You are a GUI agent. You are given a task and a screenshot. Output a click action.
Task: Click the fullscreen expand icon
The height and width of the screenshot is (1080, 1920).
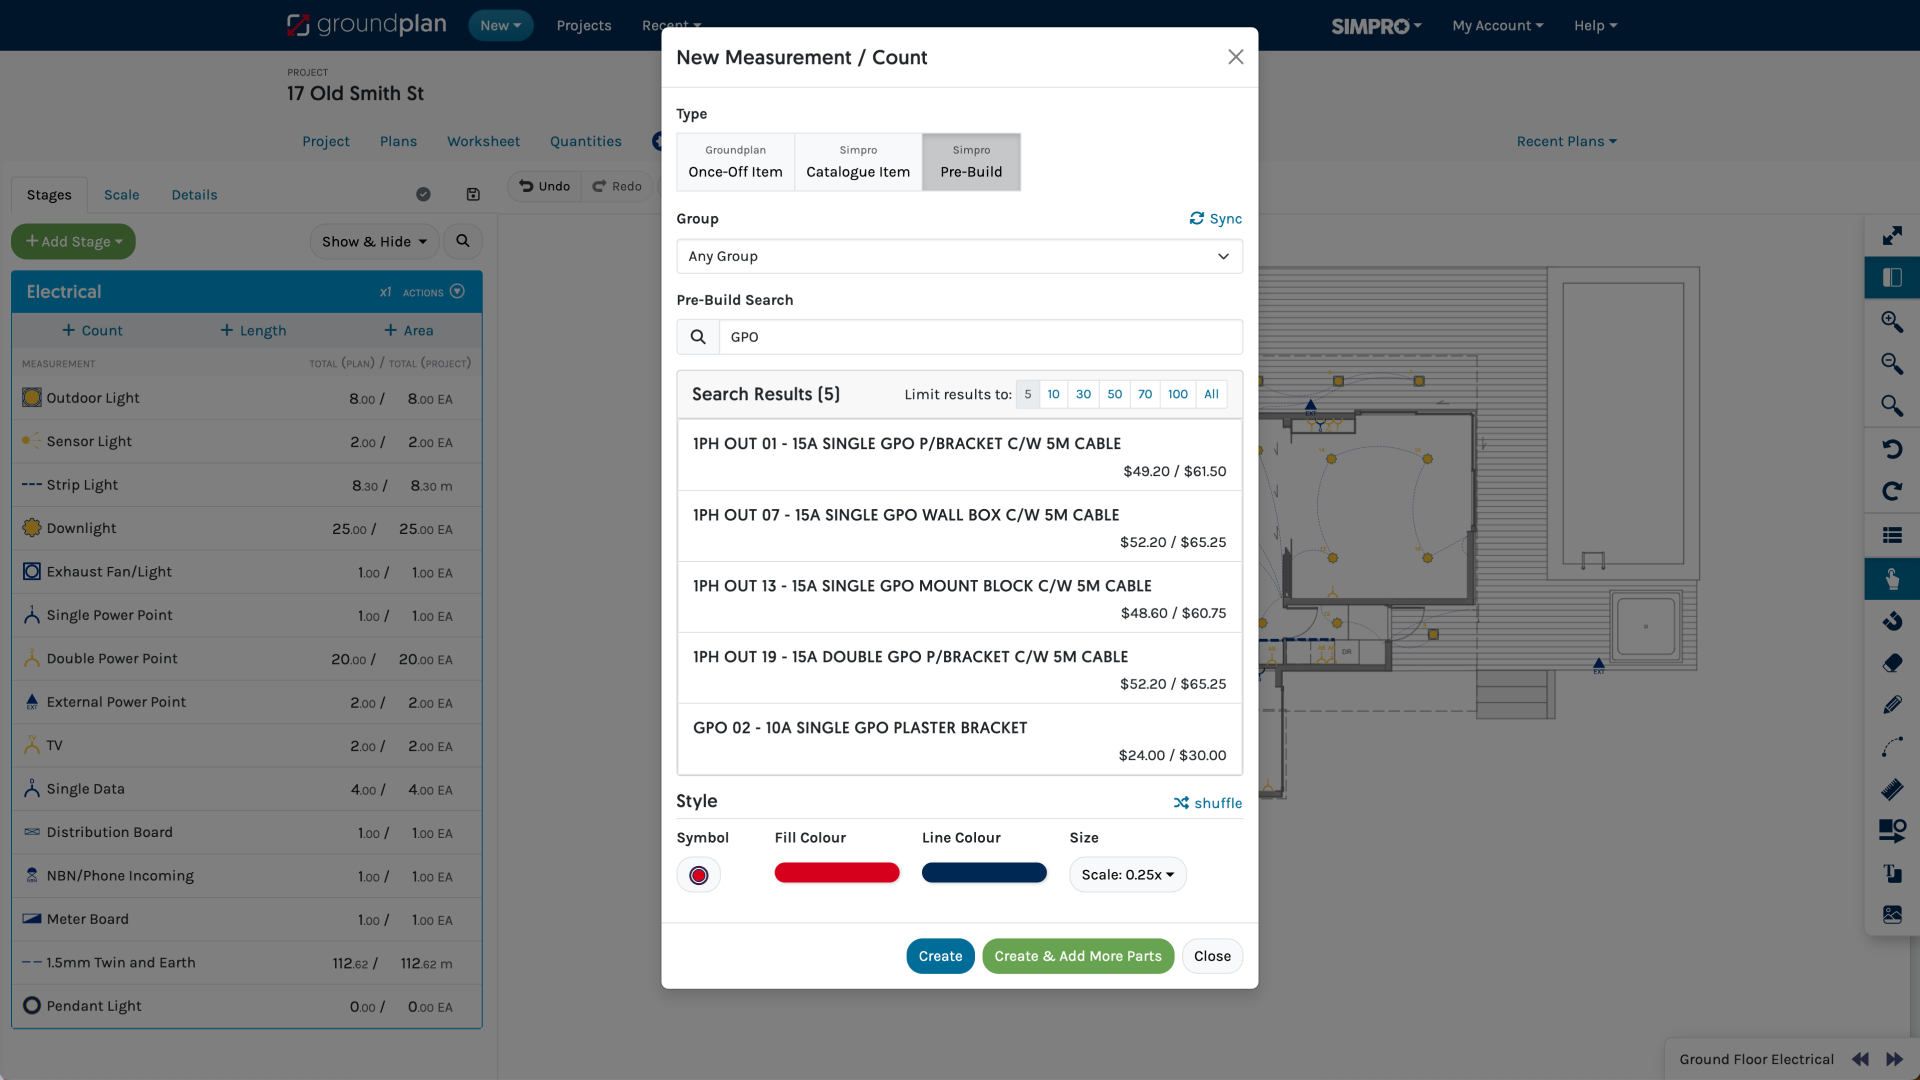coord(1891,236)
